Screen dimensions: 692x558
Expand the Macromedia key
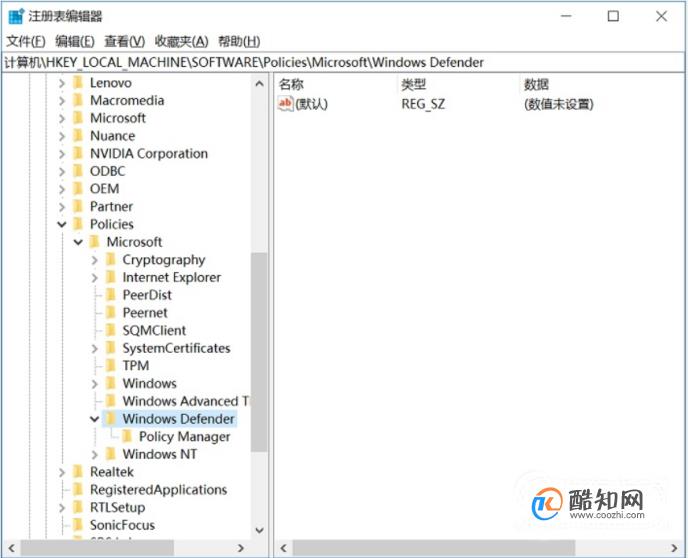[62, 101]
